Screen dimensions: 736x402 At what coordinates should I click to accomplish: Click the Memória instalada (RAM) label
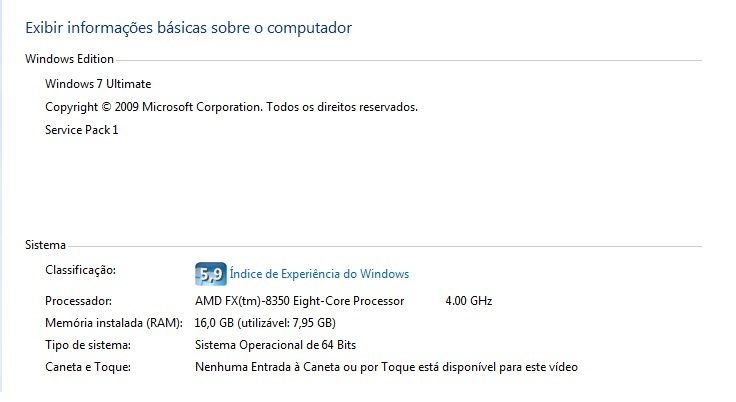pyautogui.click(x=114, y=323)
